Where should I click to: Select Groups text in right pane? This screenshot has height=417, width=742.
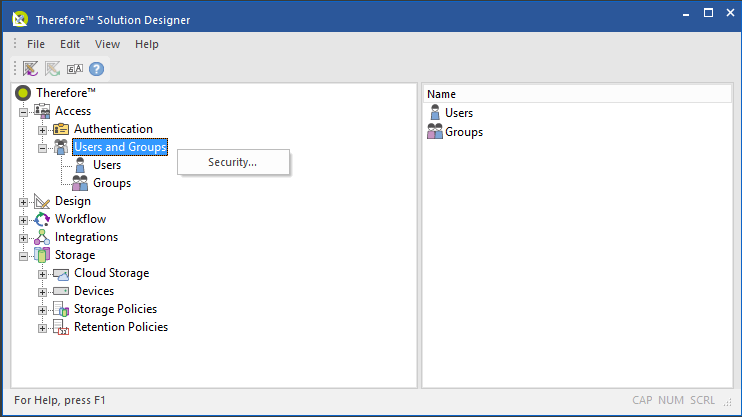click(x=464, y=132)
